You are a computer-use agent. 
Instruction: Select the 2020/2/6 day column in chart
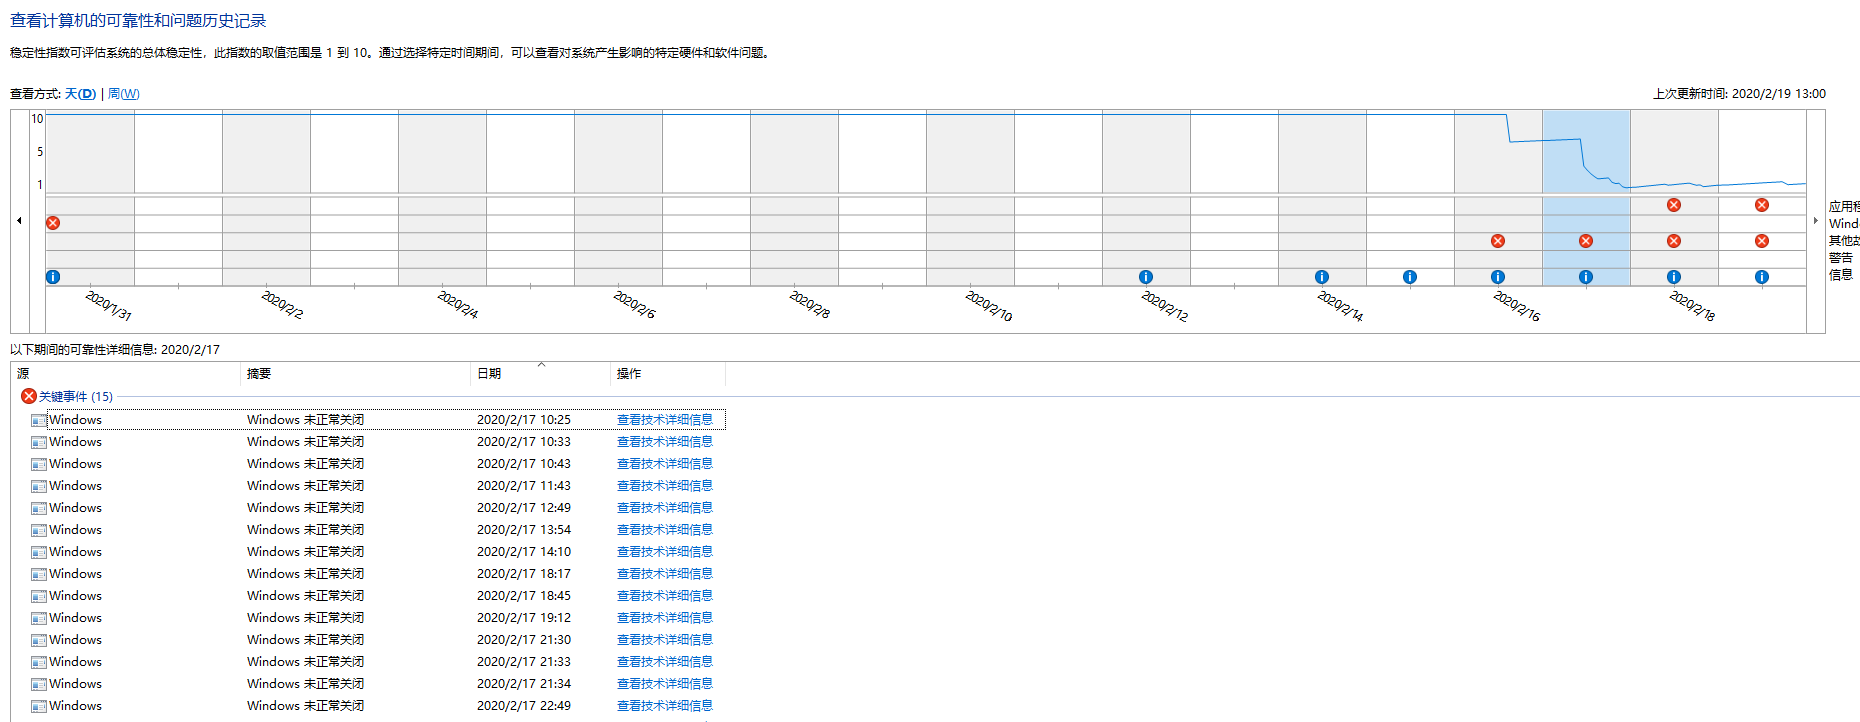(618, 198)
